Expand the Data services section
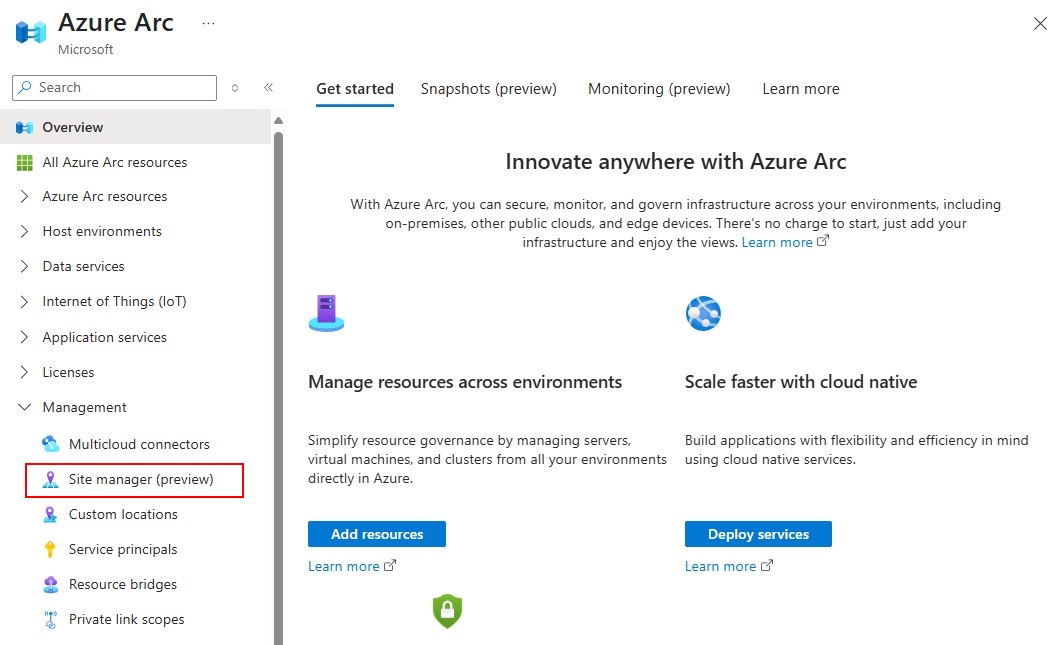 [x=22, y=266]
